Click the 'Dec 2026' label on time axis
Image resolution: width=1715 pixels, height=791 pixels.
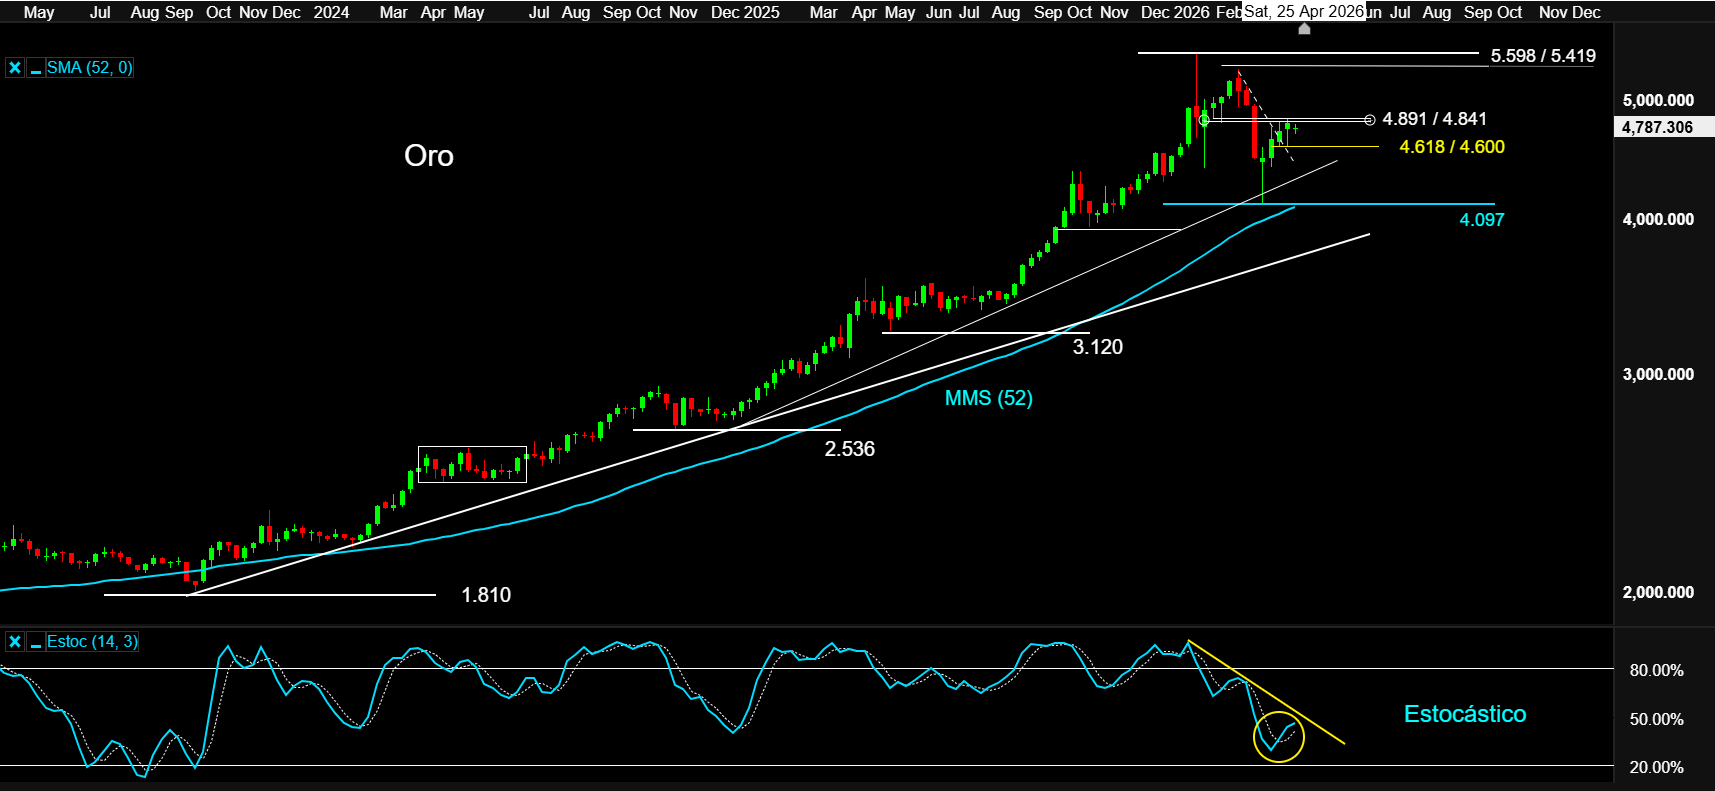[1175, 12]
